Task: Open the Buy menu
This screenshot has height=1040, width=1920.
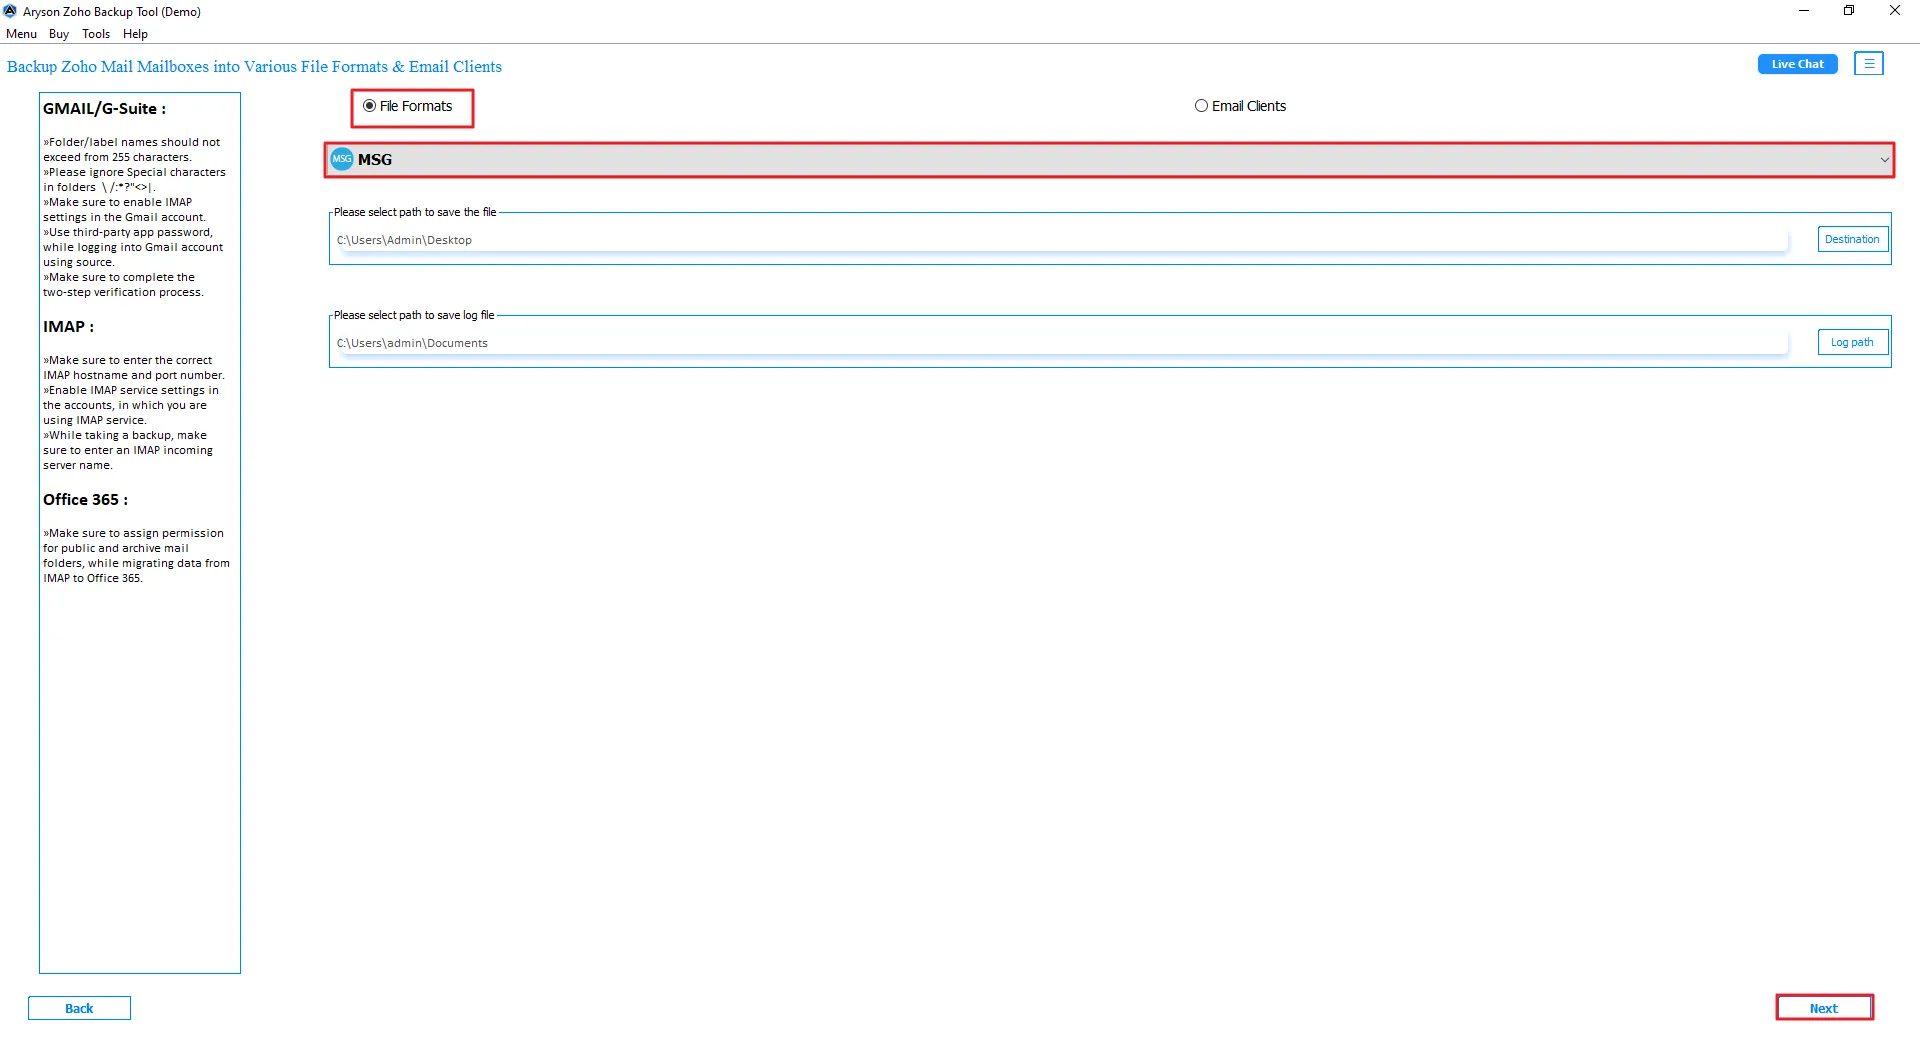Action: [59, 34]
